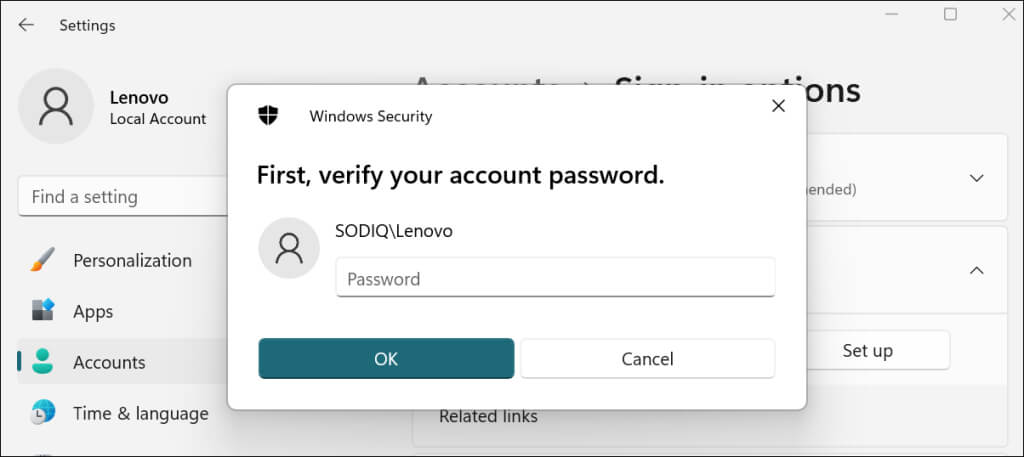Cancel the password verification dialog
This screenshot has height=457, width=1024.
pyautogui.click(x=647, y=358)
